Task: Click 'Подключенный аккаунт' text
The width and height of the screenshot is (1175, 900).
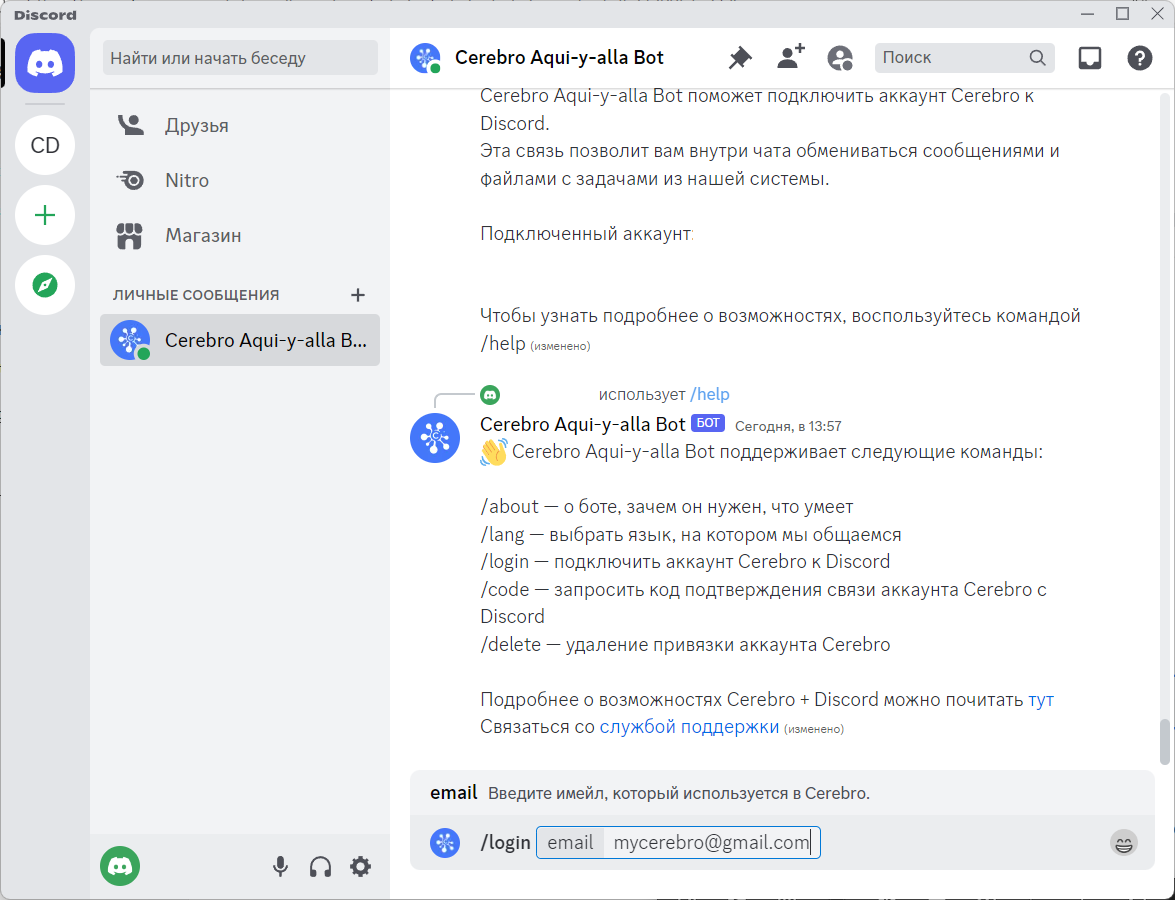Action: pos(586,234)
